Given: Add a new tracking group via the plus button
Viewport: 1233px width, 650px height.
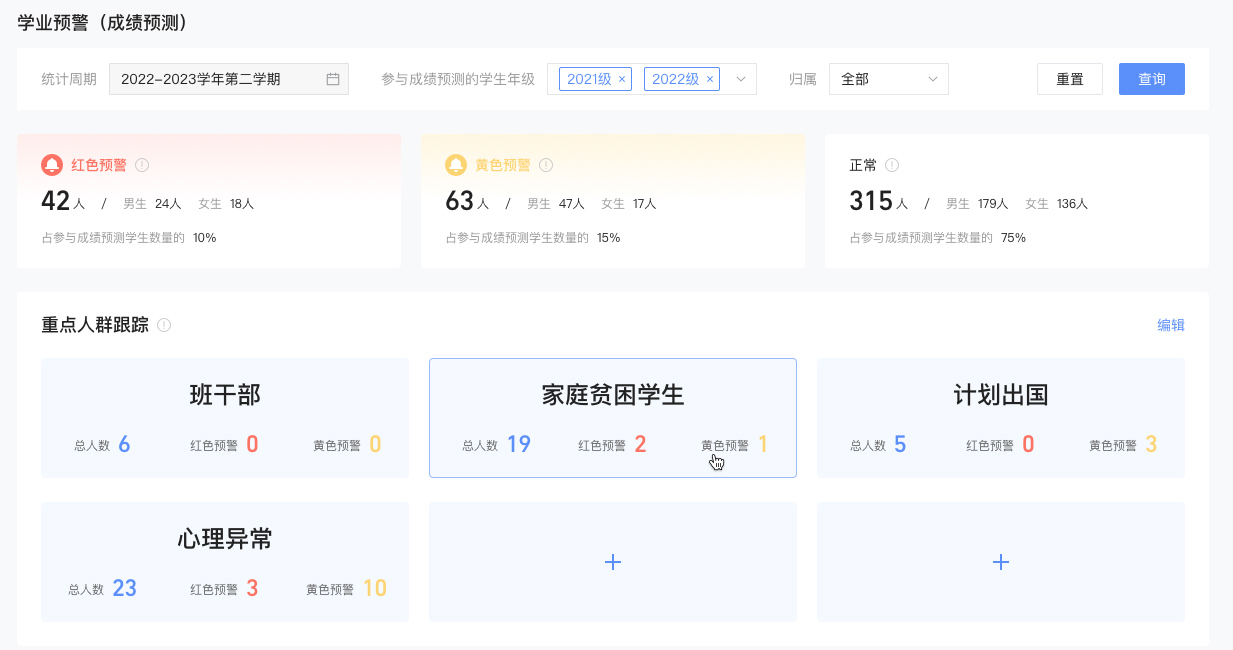Looking at the screenshot, I should [x=613, y=561].
